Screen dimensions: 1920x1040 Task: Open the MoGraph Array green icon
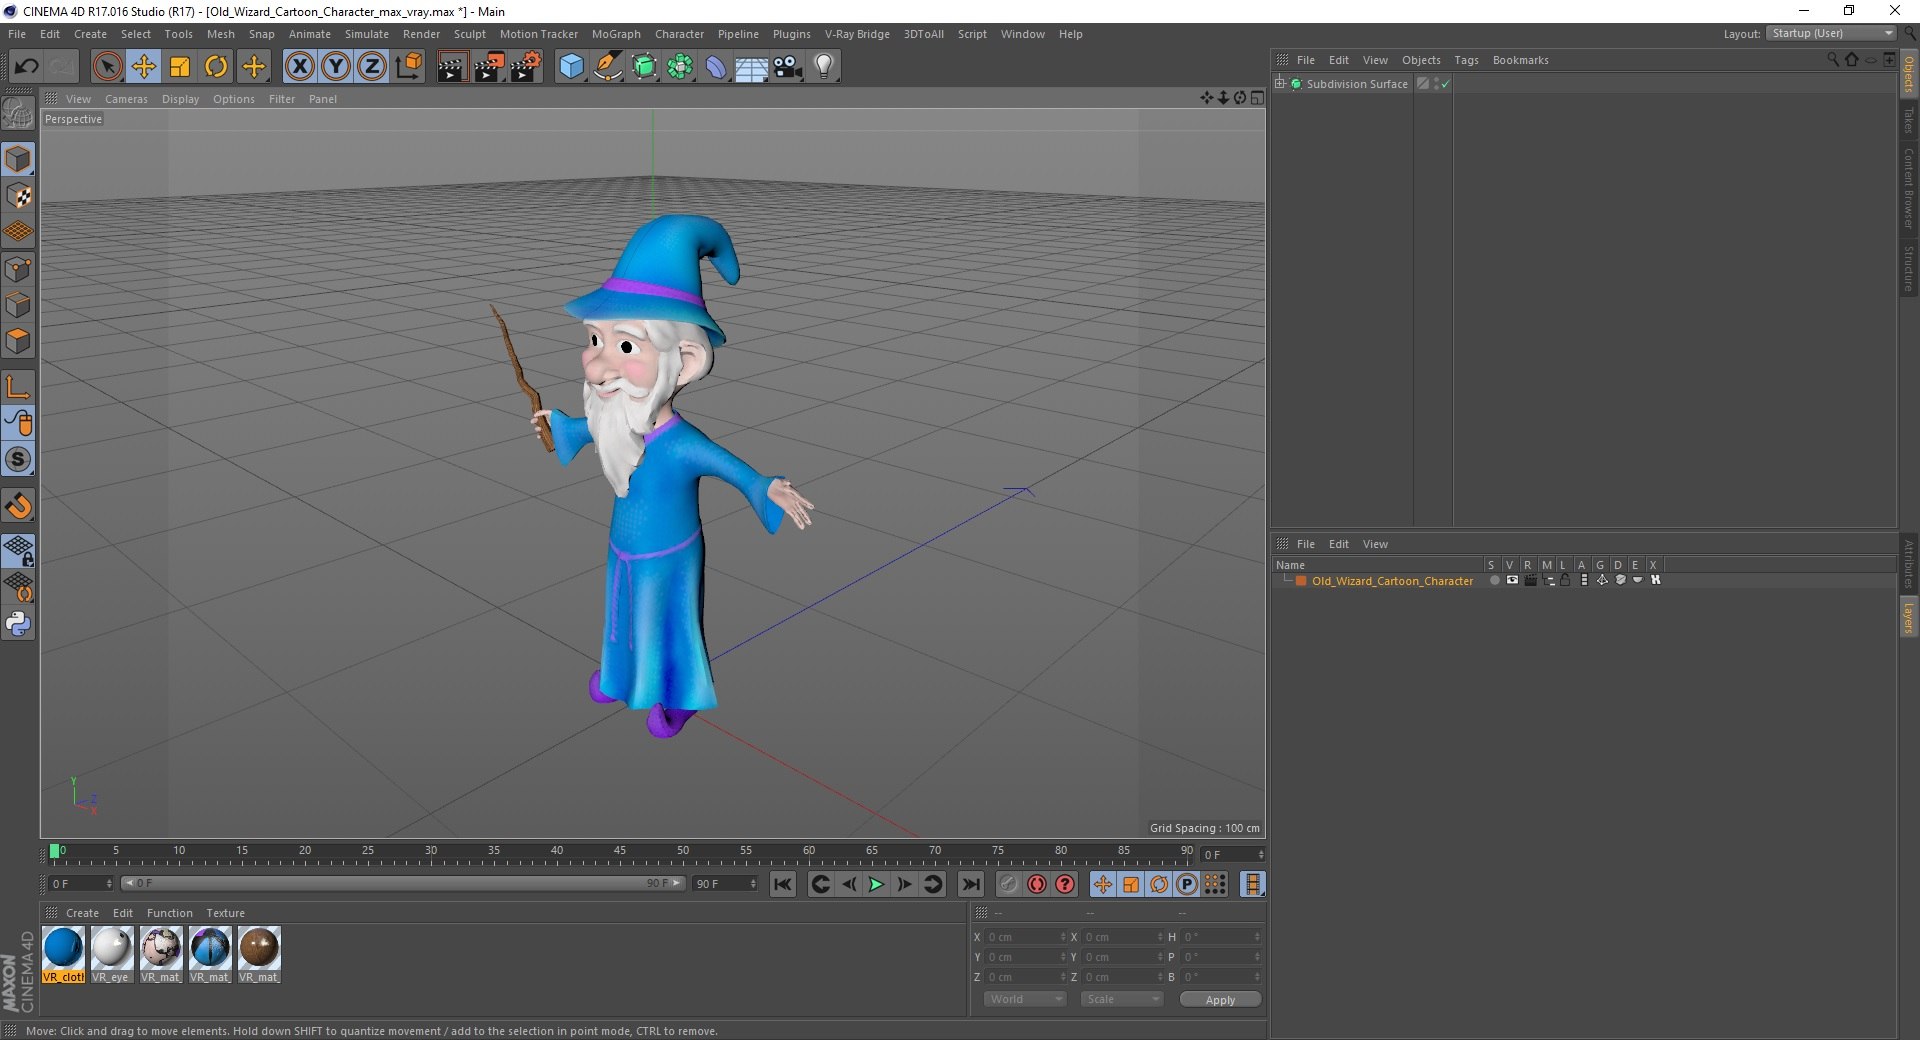[x=680, y=67]
